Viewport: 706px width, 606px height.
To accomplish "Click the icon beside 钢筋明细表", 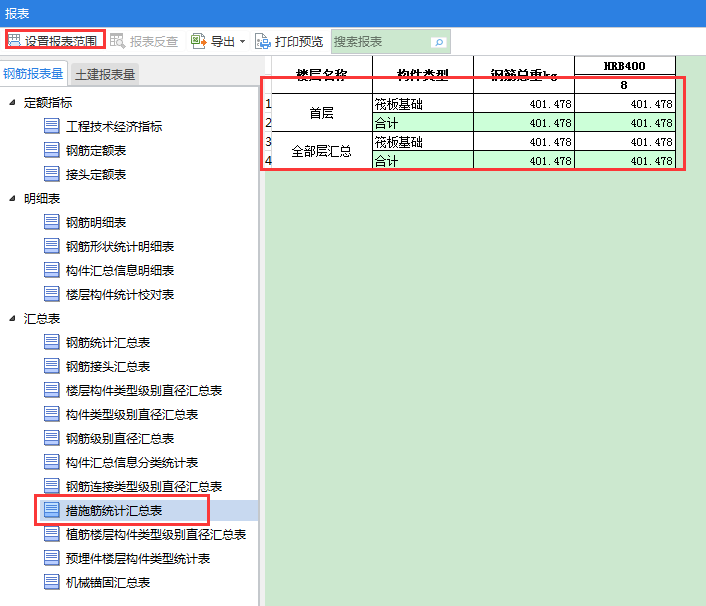I will click(x=52, y=222).
